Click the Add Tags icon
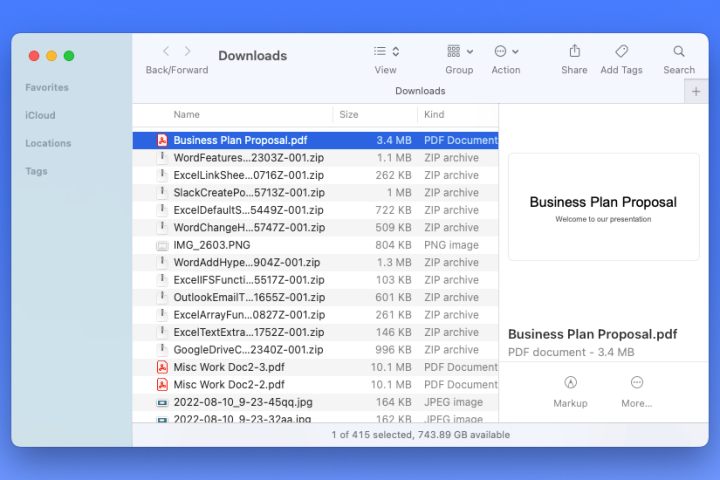The image size is (720, 480). click(x=621, y=51)
